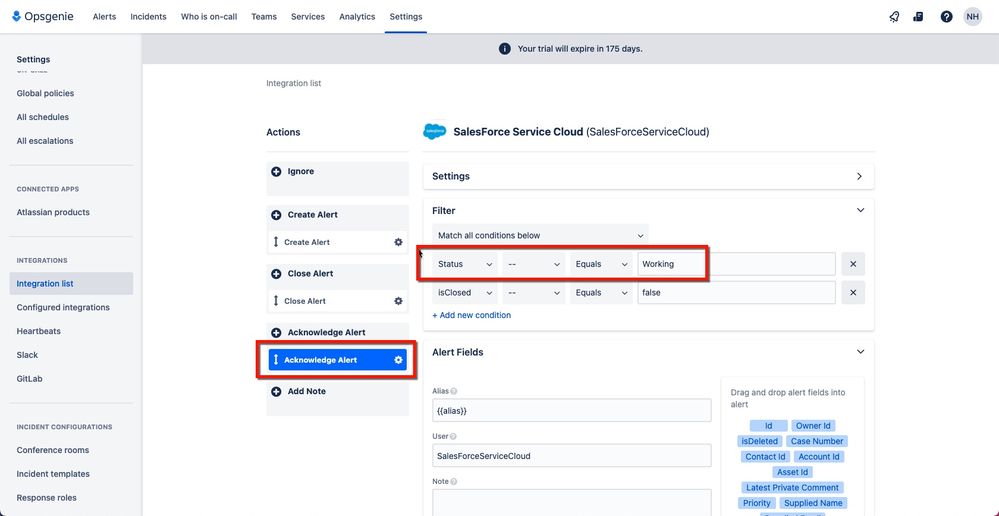Open gear settings of Create Alert rule
999x516 pixels.
[398, 242]
